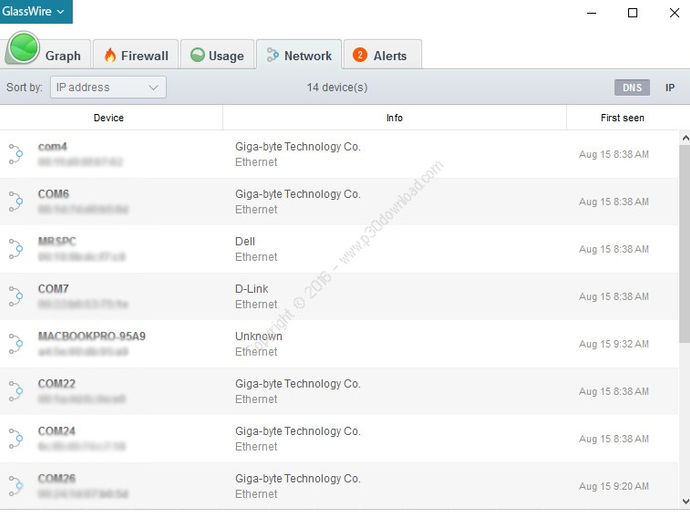Select the MRSPC device name
The width and height of the screenshot is (690, 518).
(57, 241)
